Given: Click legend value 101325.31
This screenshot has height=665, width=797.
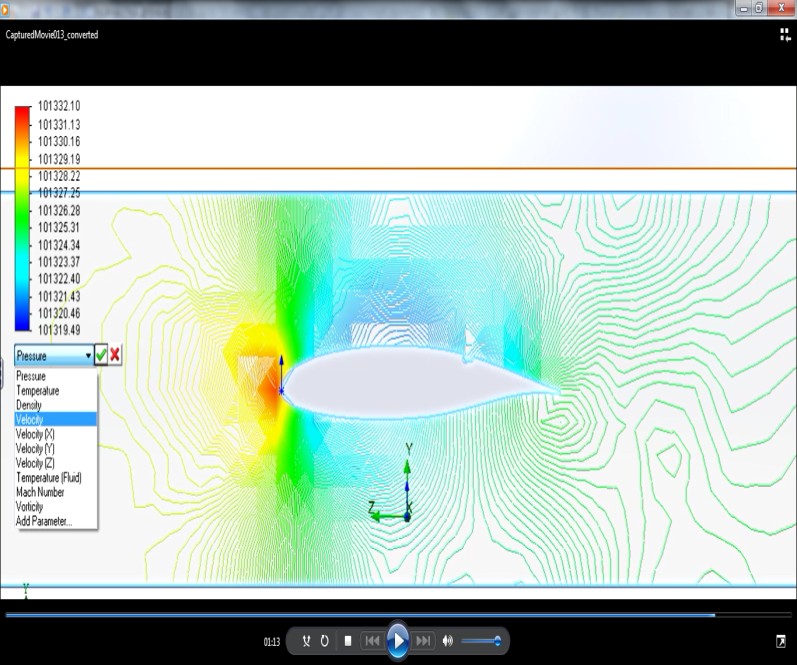Looking at the screenshot, I should coord(59,227).
